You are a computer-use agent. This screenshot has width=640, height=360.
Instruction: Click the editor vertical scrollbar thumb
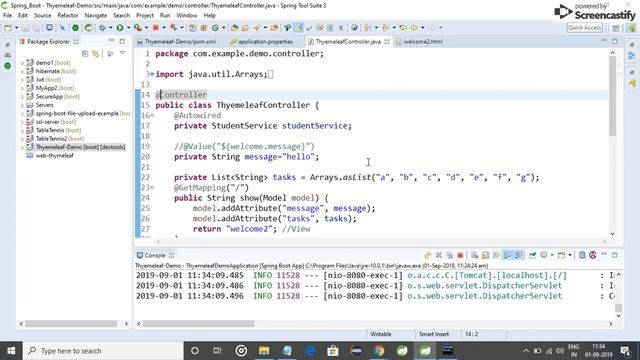pyautogui.click(x=612, y=96)
